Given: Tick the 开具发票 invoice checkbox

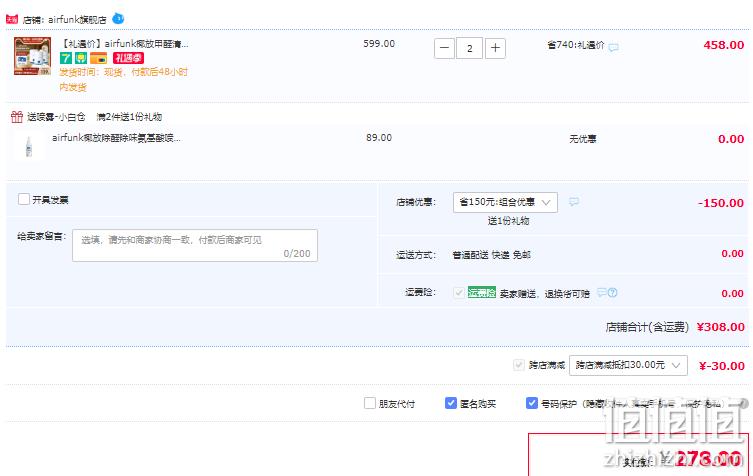Looking at the screenshot, I should coord(24,199).
